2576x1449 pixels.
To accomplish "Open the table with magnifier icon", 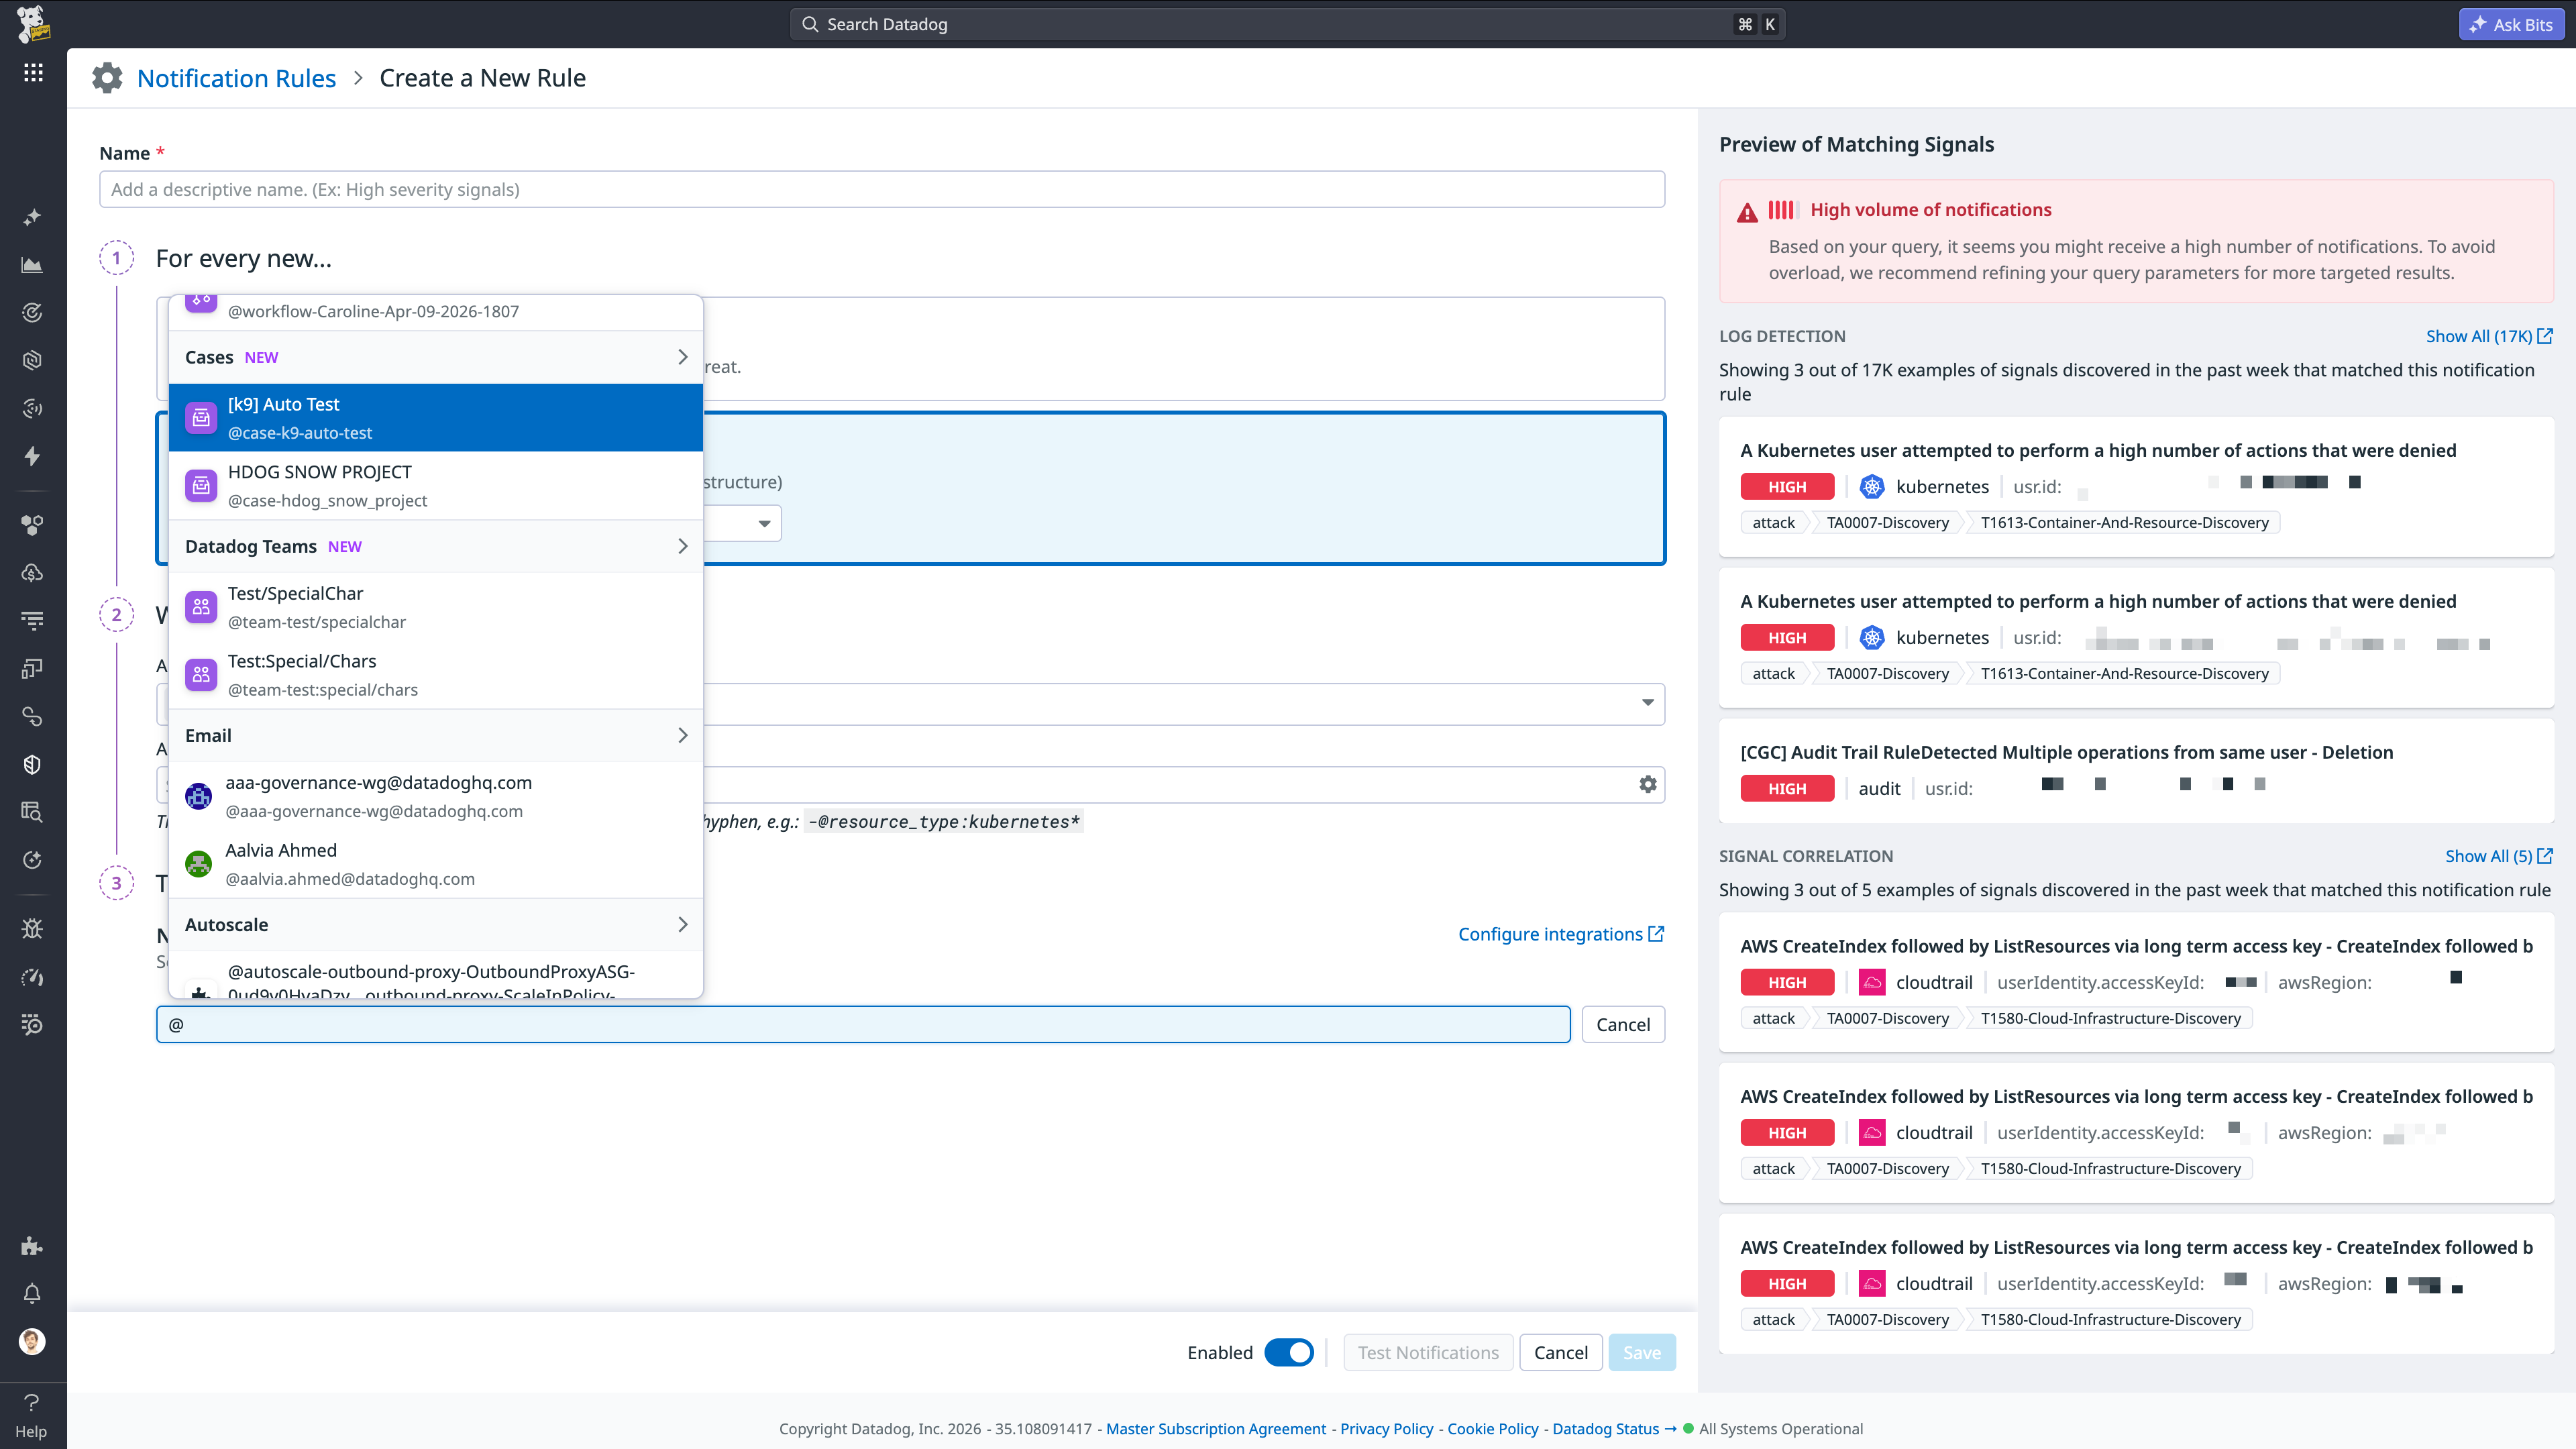I will click(x=33, y=812).
